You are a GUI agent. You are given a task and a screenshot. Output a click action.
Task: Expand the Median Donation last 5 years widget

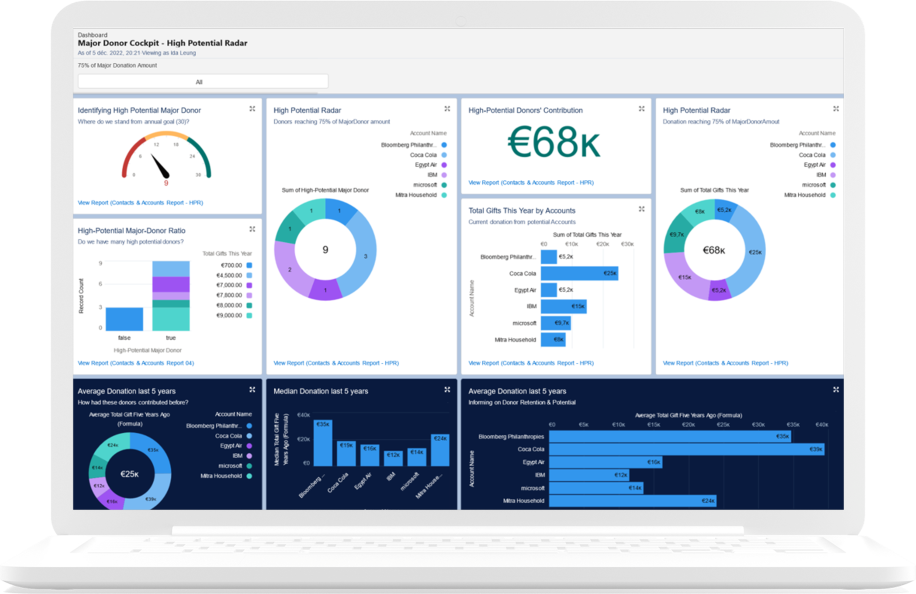[x=447, y=389]
